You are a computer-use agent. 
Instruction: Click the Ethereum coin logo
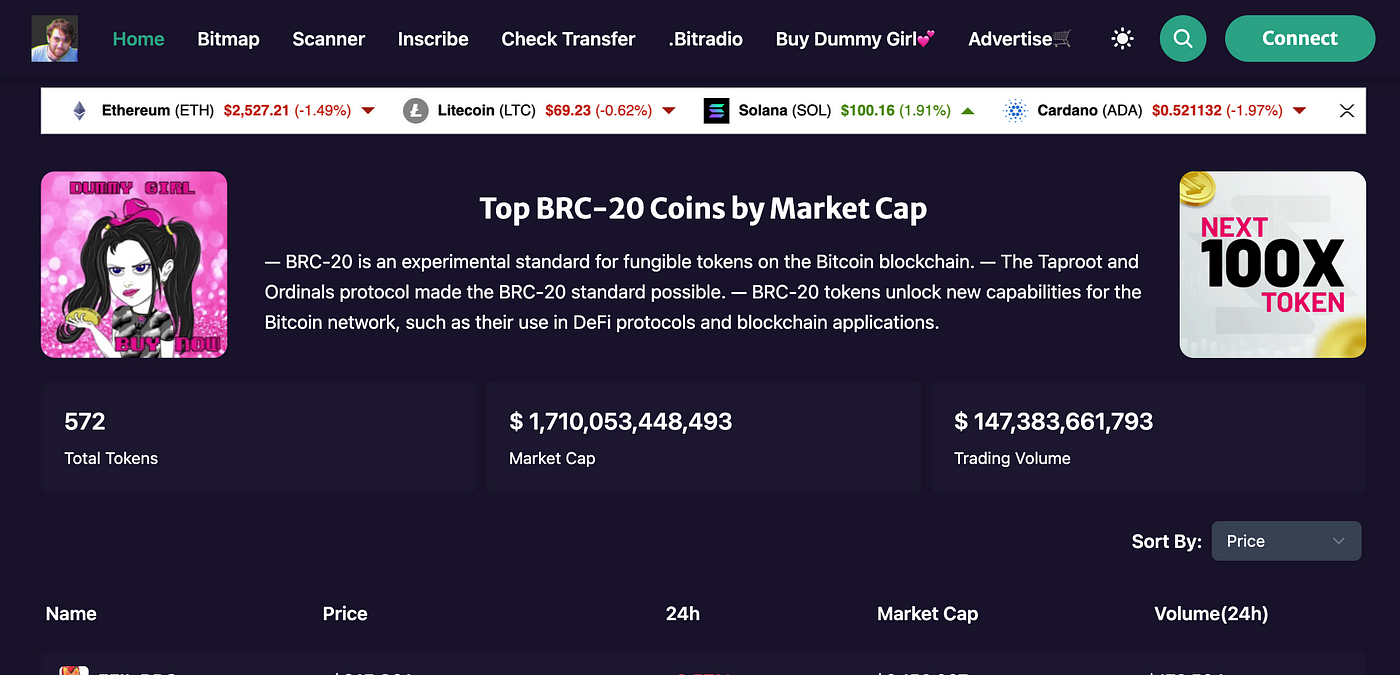coord(79,111)
